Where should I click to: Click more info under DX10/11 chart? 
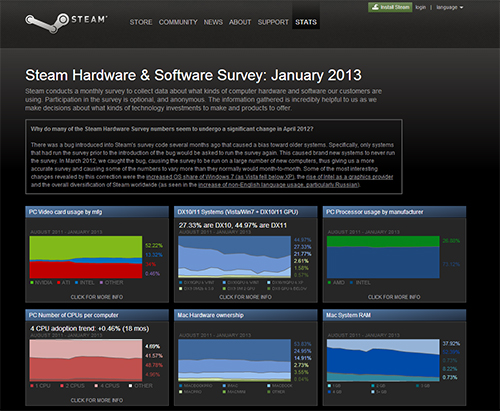245,297
